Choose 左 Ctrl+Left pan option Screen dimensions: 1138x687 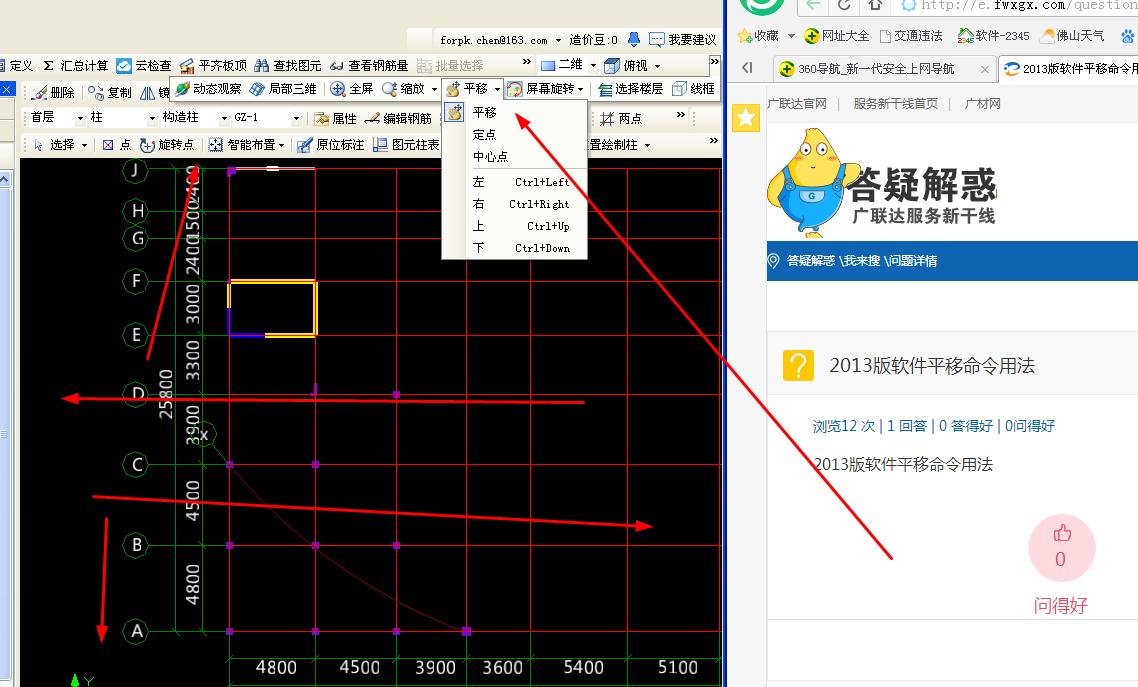pyautogui.click(x=514, y=182)
